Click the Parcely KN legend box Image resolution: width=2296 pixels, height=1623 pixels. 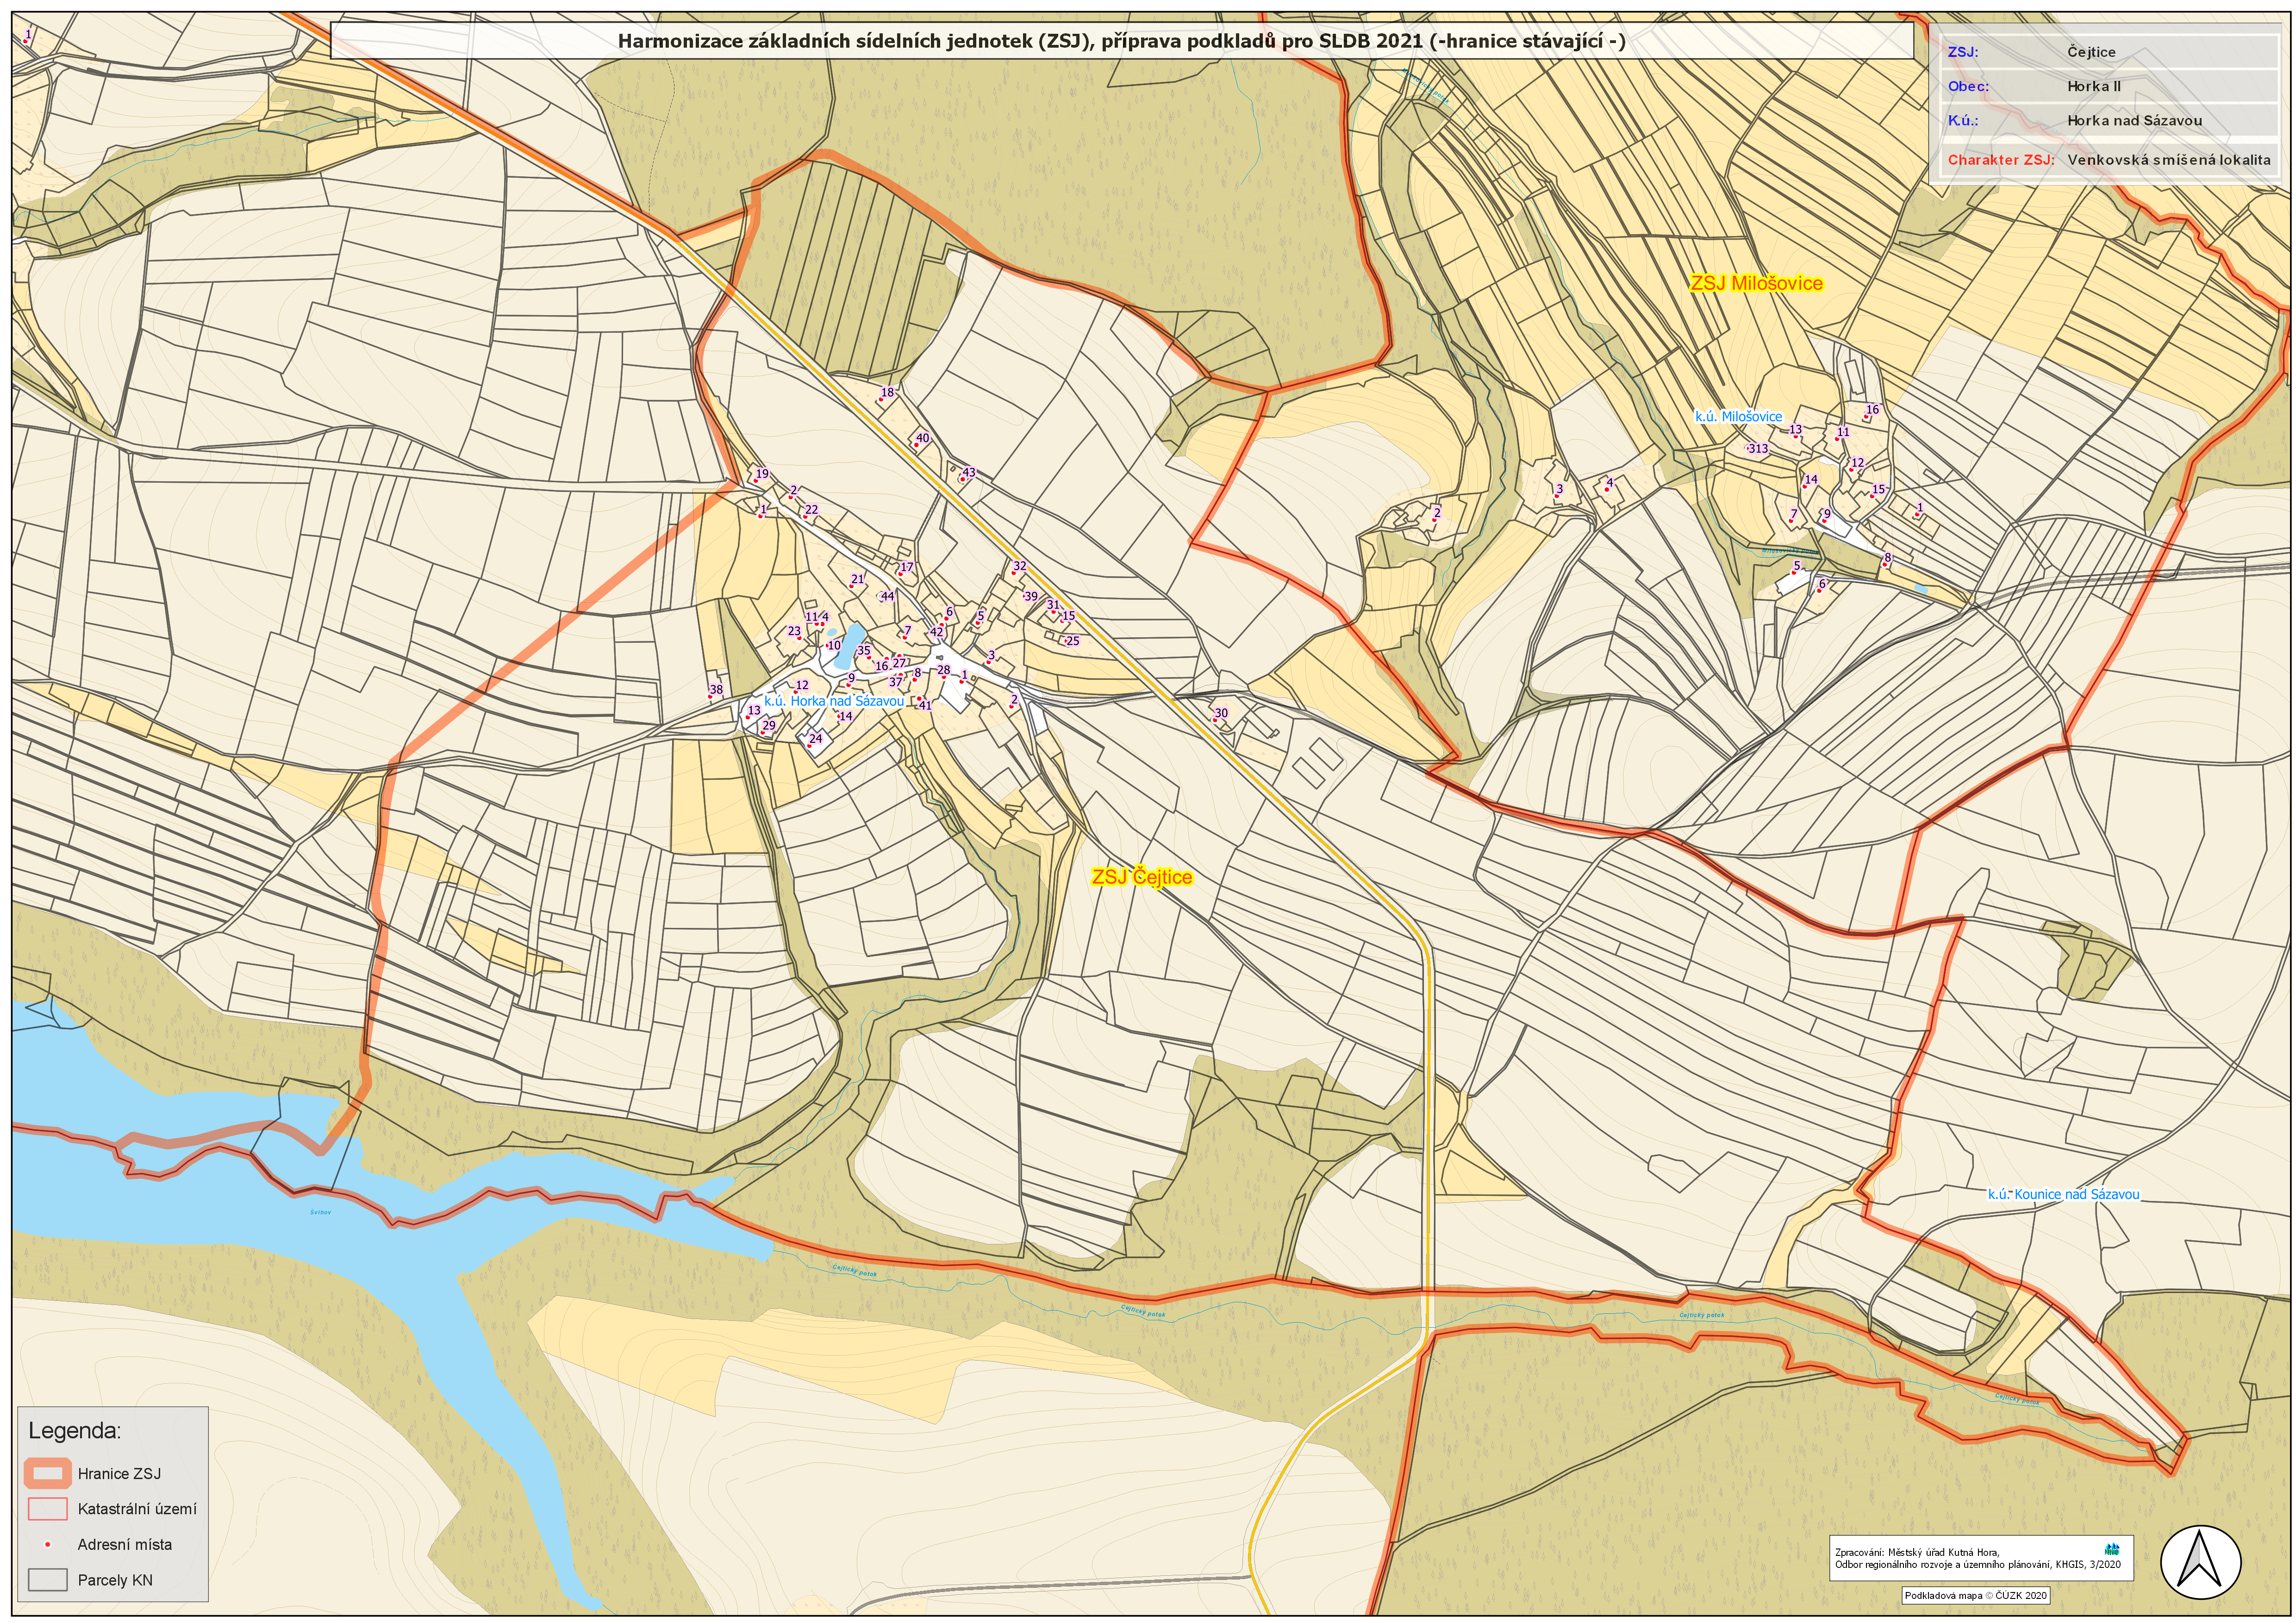[47, 1580]
